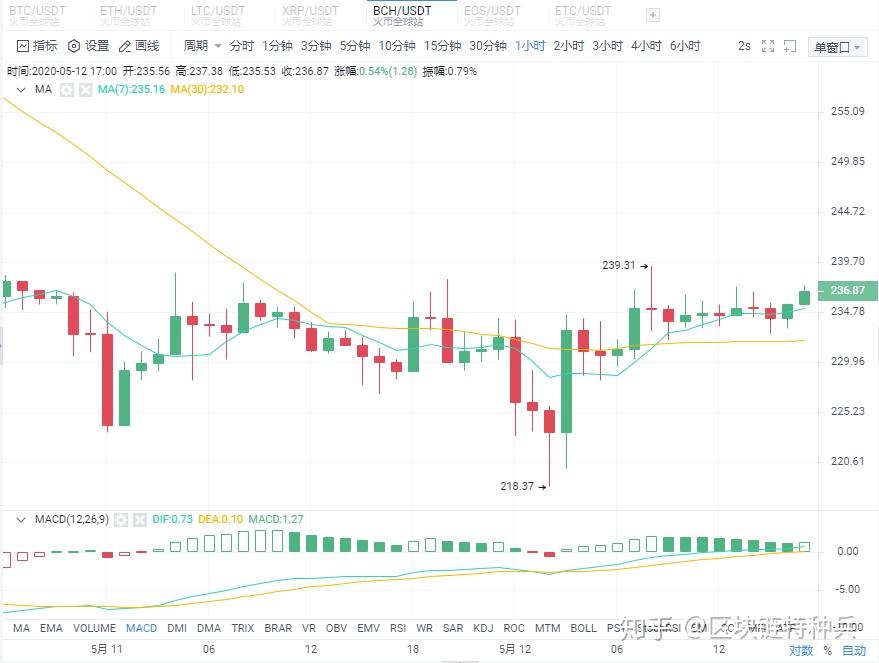Viewport: 879px width, 663px height.
Task: Select the BCH/USDT tab
Action: pyautogui.click(x=402, y=15)
